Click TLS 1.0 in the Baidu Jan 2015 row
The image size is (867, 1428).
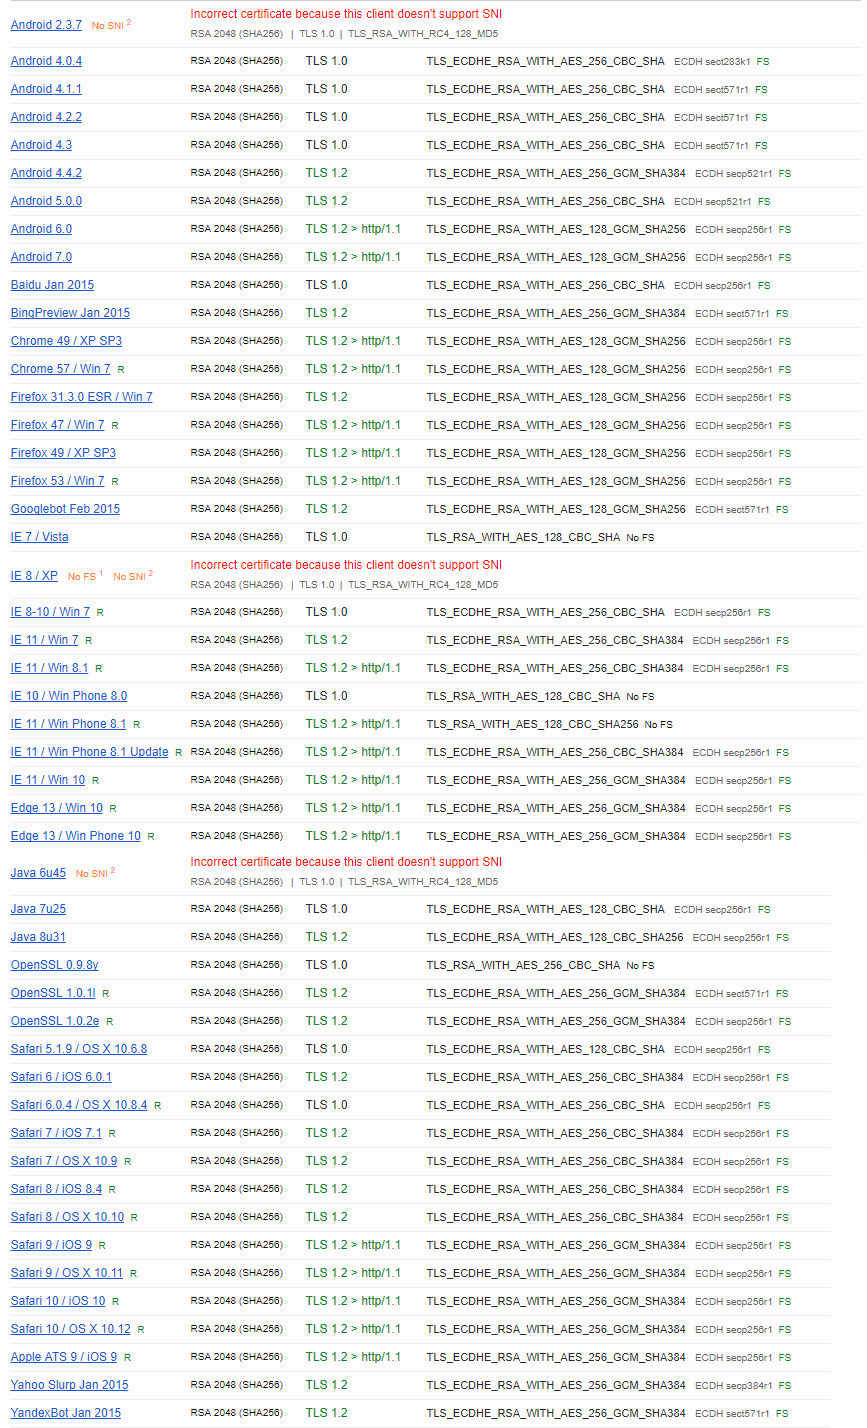pyautogui.click(x=327, y=285)
